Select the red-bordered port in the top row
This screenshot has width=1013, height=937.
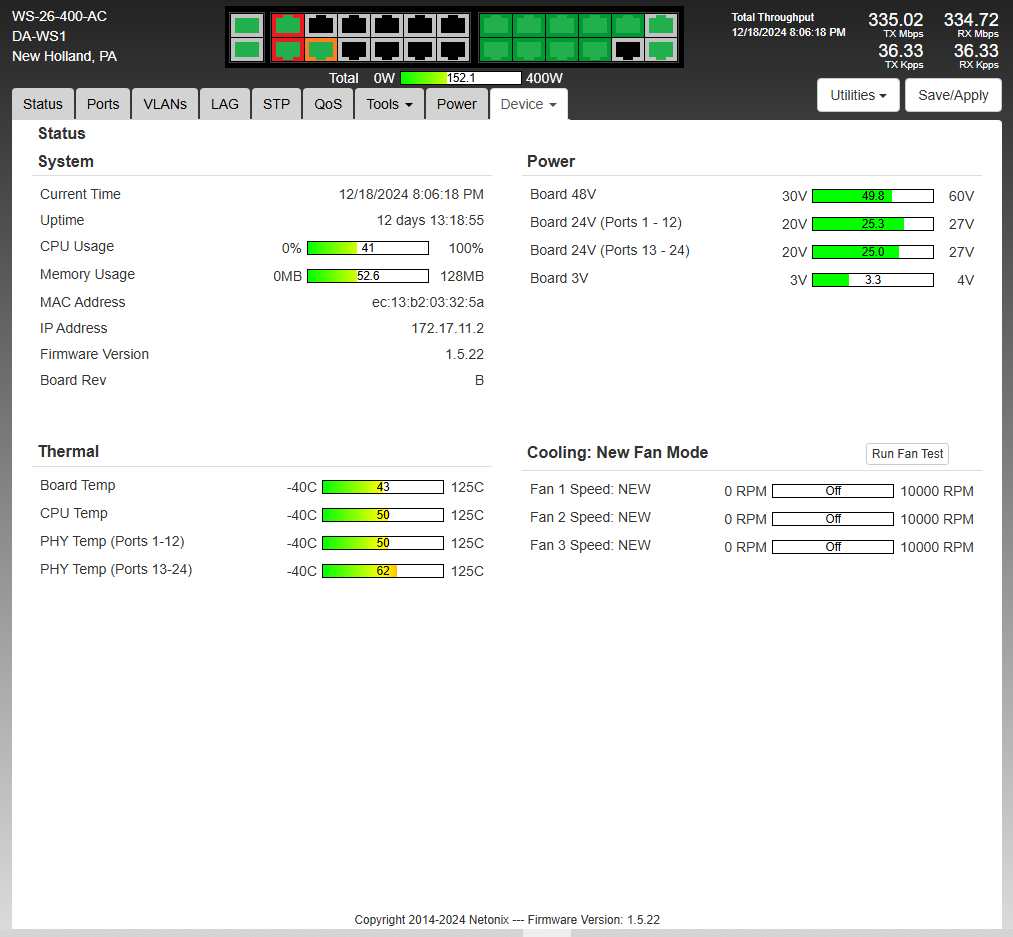[x=288, y=25]
